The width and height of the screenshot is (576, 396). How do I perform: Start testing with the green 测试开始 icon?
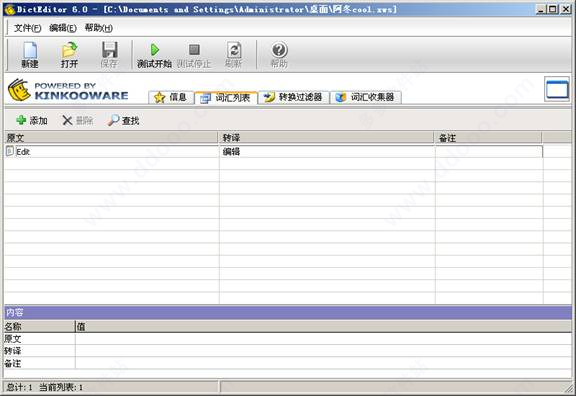[x=154, y=55]
